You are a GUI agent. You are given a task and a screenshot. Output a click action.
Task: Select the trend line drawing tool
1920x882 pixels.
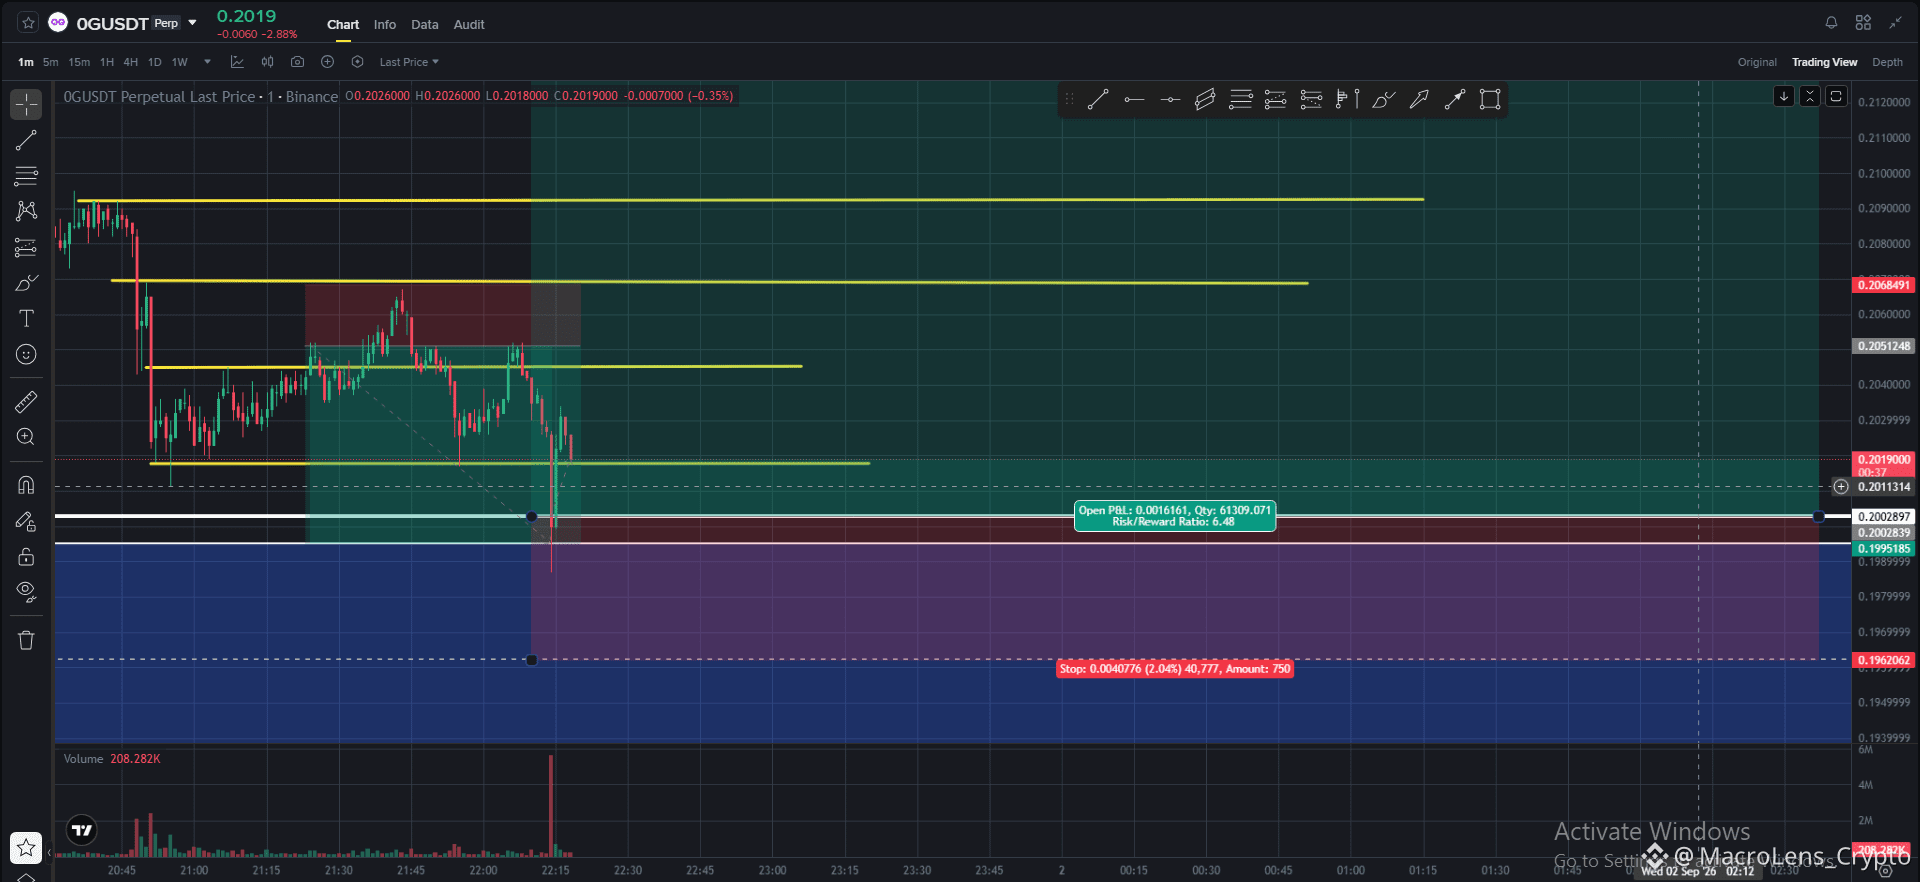point(26,140)
